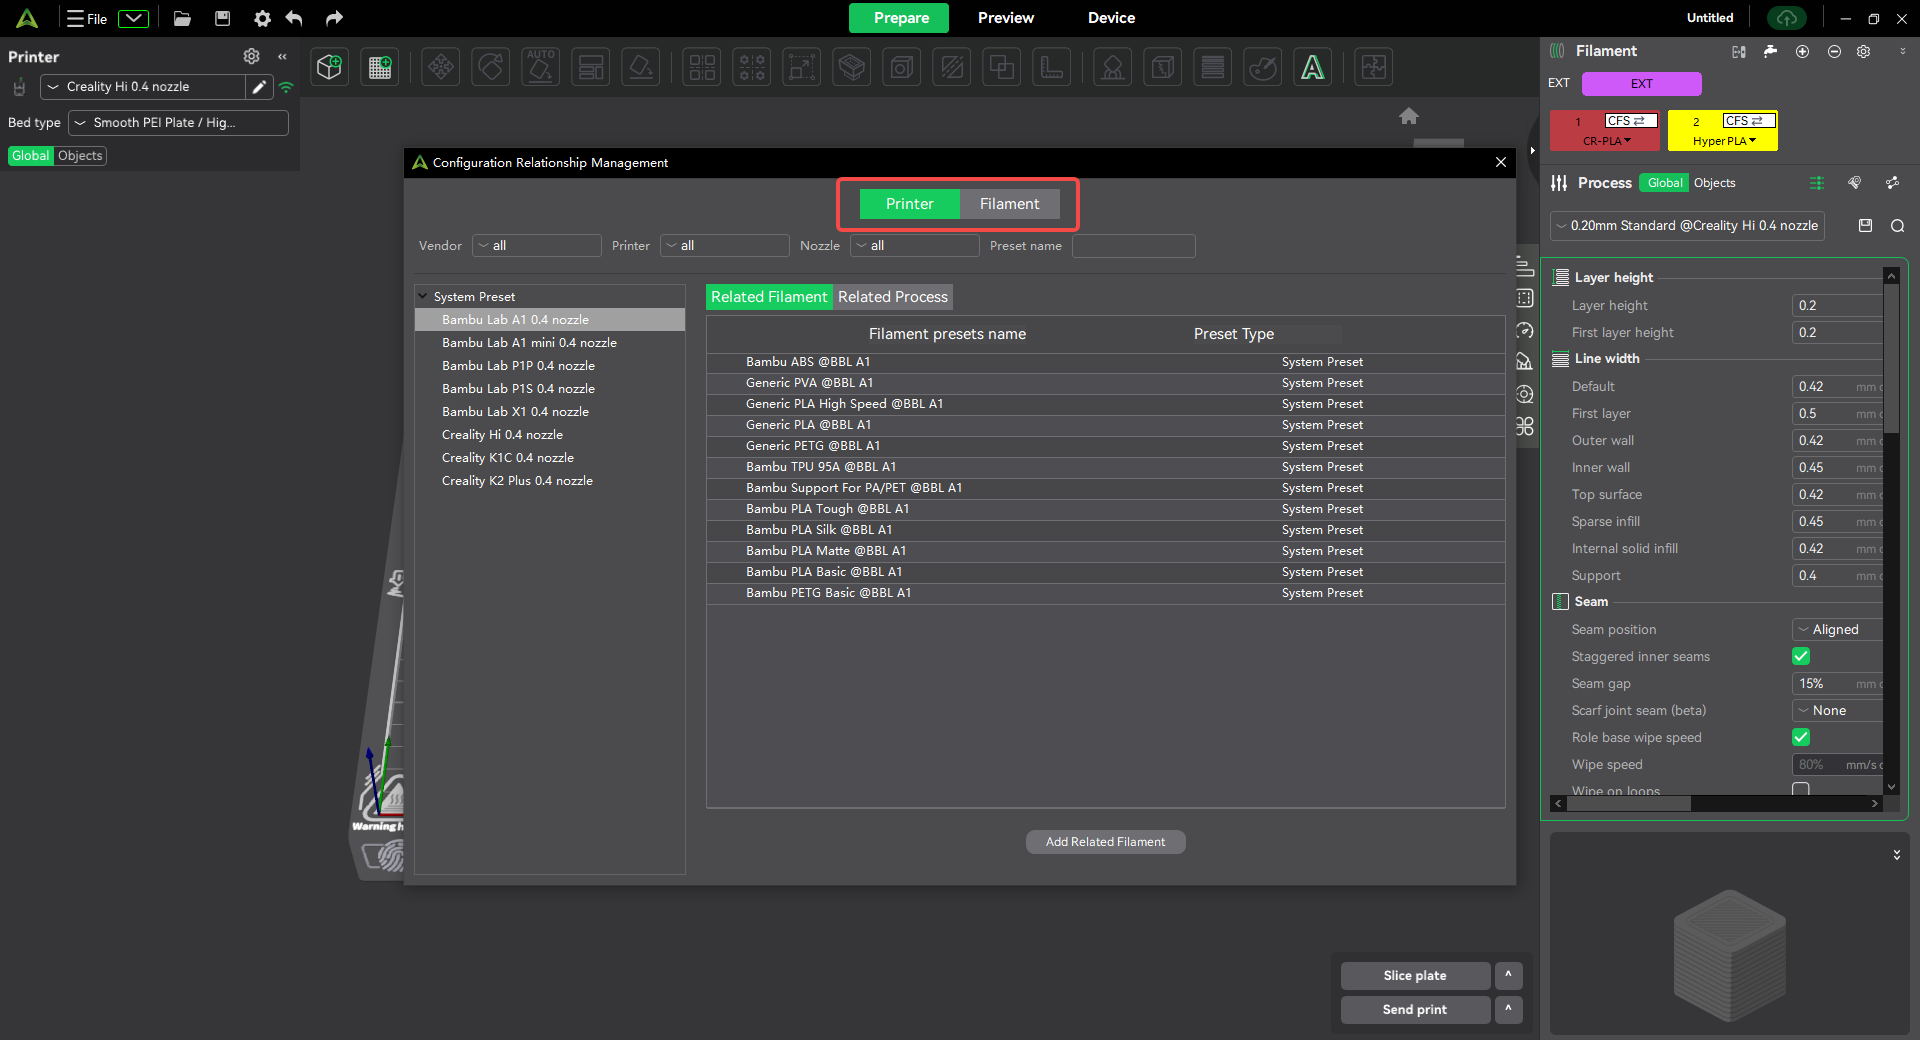
Task: Toggle CFS swap on filament slot 1
Action: (1631, 120)
